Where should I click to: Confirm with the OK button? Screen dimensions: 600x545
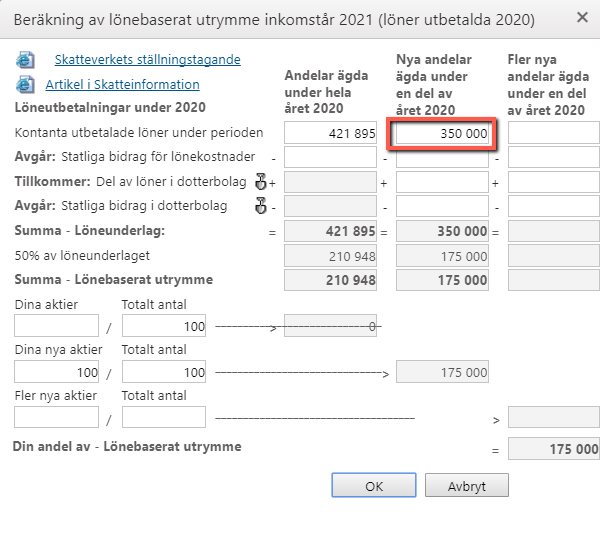point(374,485)
